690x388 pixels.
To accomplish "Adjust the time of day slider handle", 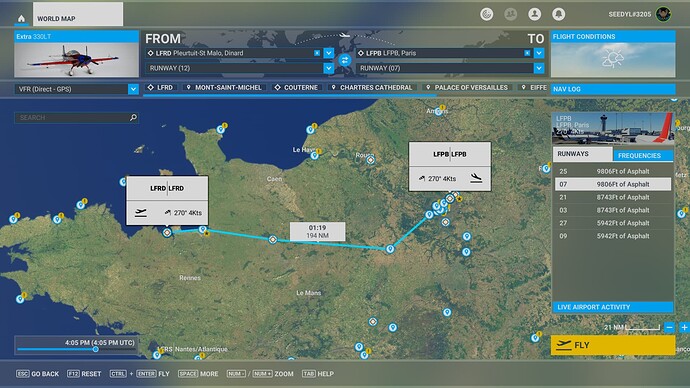I will coord(95,349).
